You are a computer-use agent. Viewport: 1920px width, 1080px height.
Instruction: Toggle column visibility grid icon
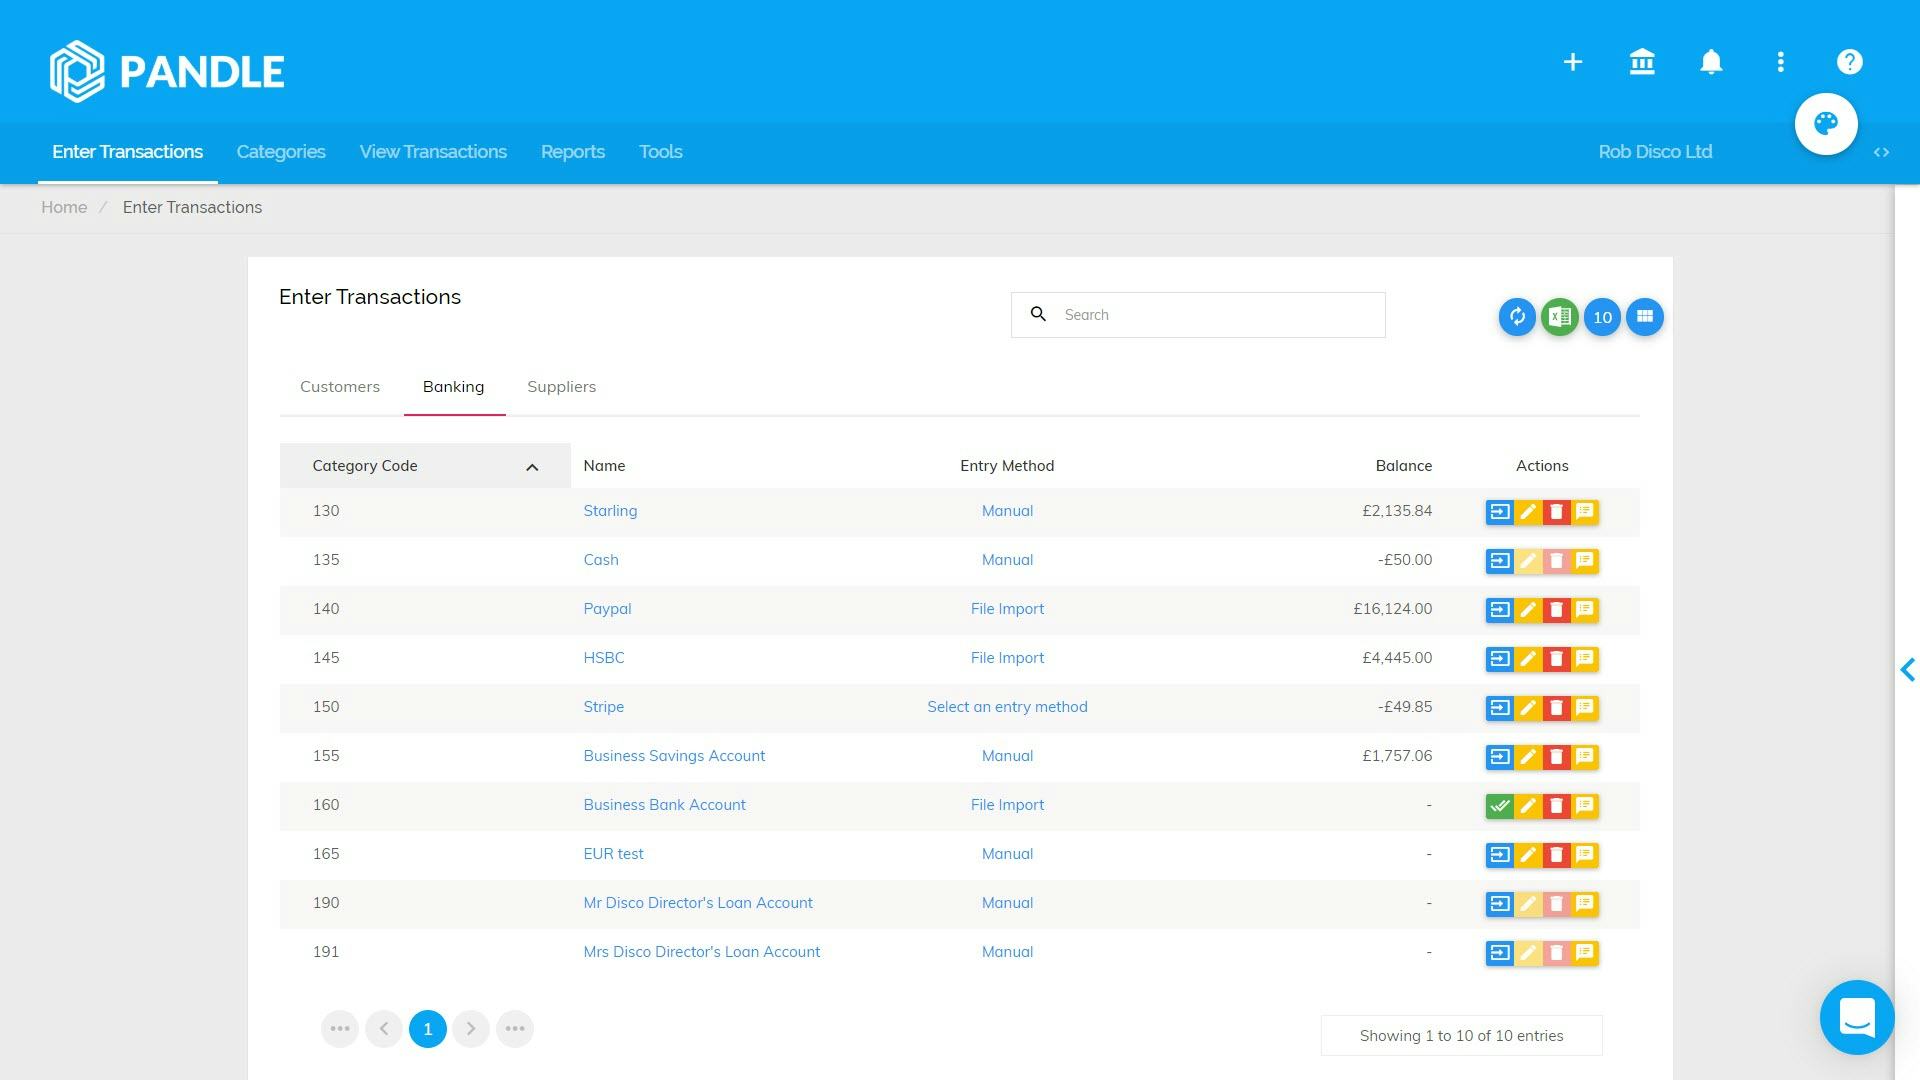(1644, 317)
